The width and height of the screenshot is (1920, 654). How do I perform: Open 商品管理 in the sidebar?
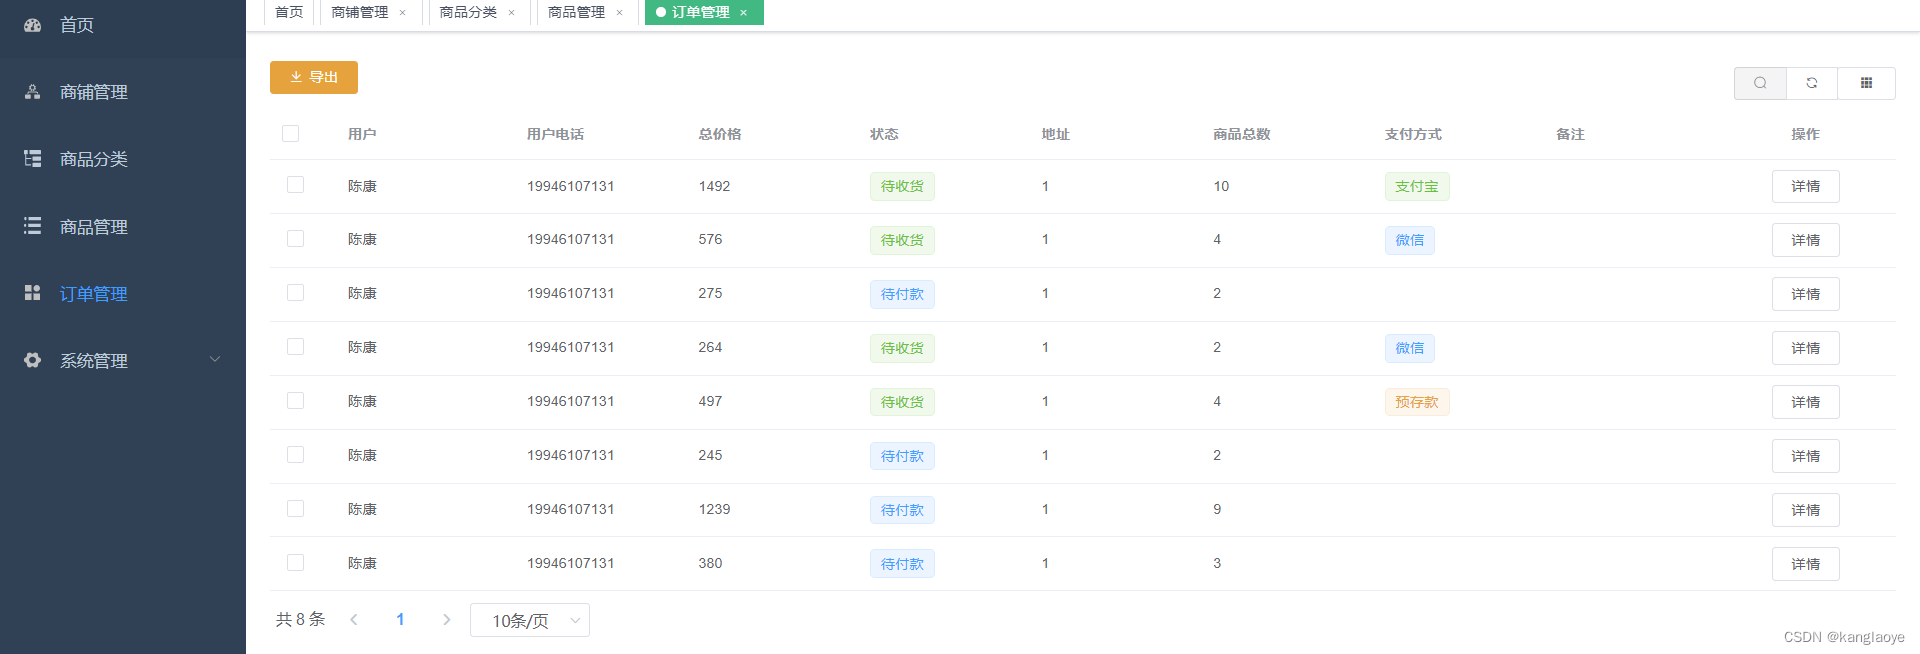(94, 227)
